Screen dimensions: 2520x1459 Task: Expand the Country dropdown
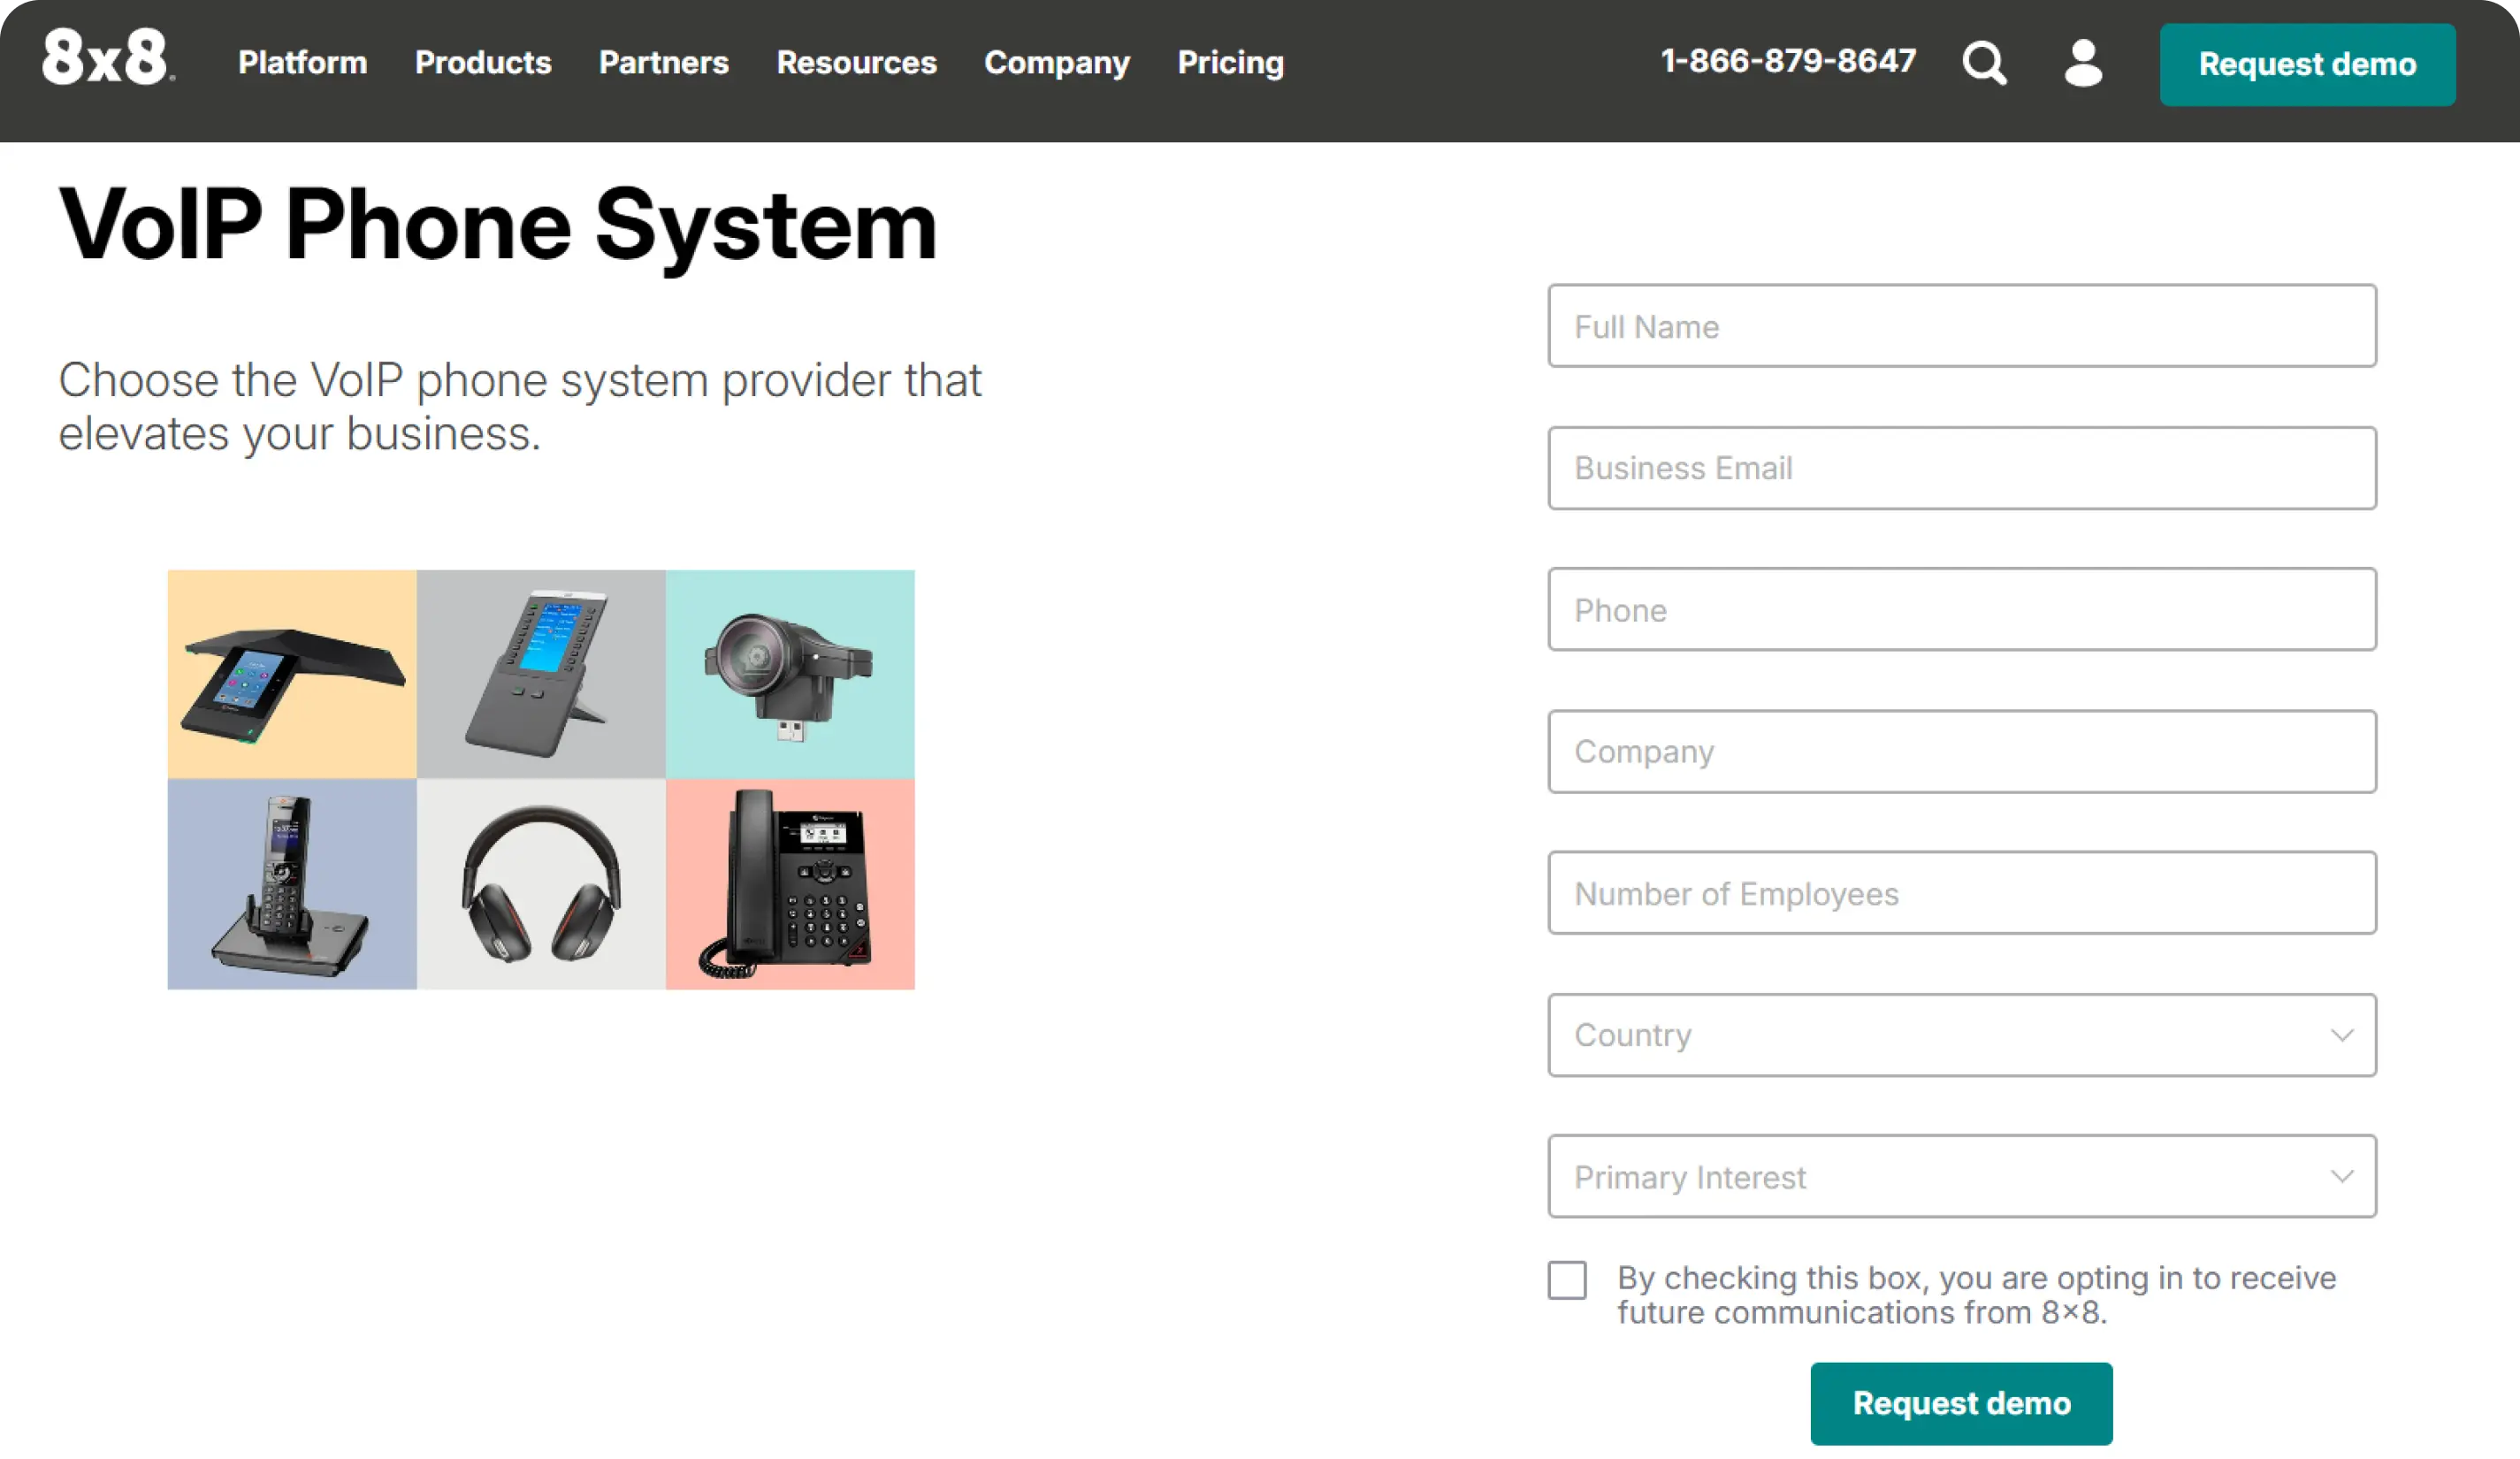(x=1962, y=1035)
